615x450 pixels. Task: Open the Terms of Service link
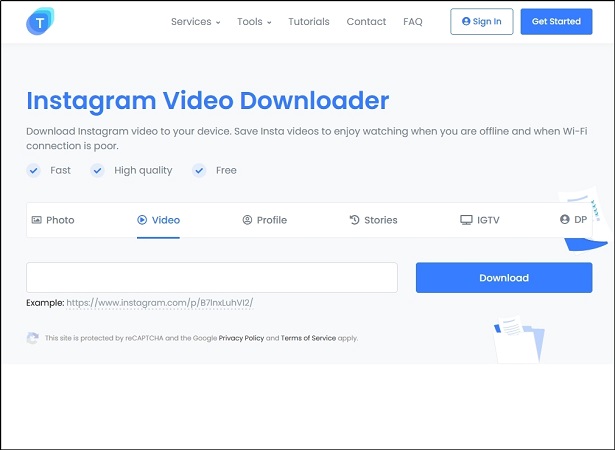pyautogui.click(x=308, y=338)
